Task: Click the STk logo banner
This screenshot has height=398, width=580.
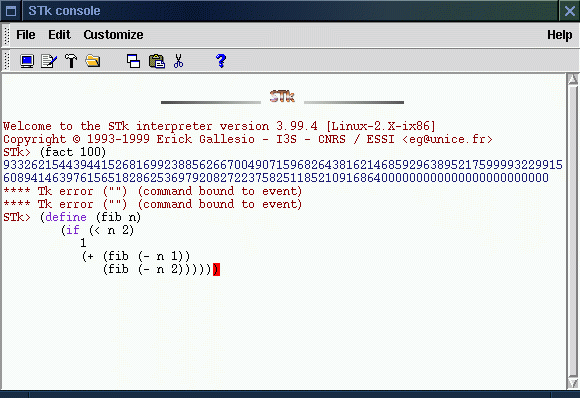Action: point(282,97)
